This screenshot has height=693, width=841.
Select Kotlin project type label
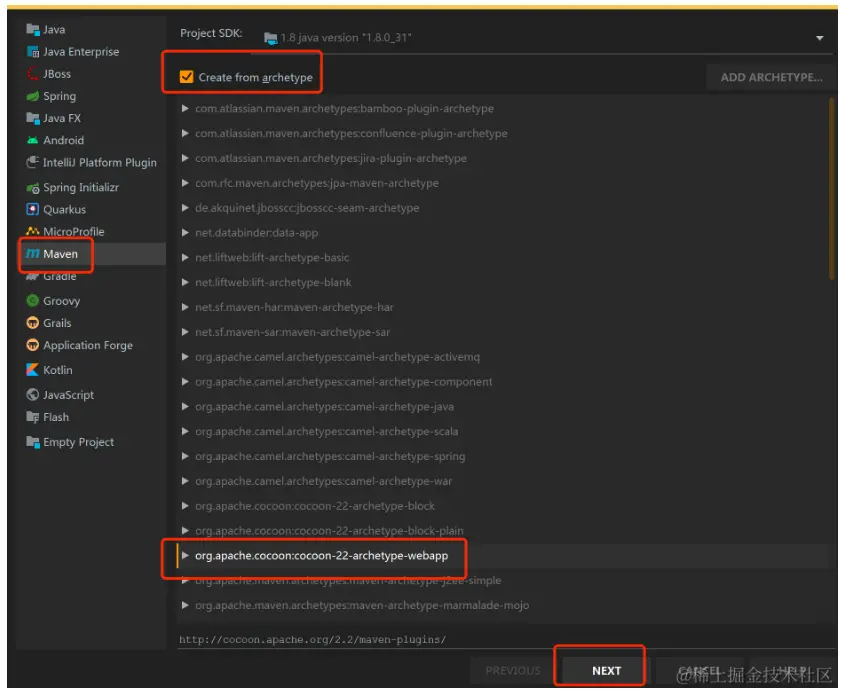[57, 370]
